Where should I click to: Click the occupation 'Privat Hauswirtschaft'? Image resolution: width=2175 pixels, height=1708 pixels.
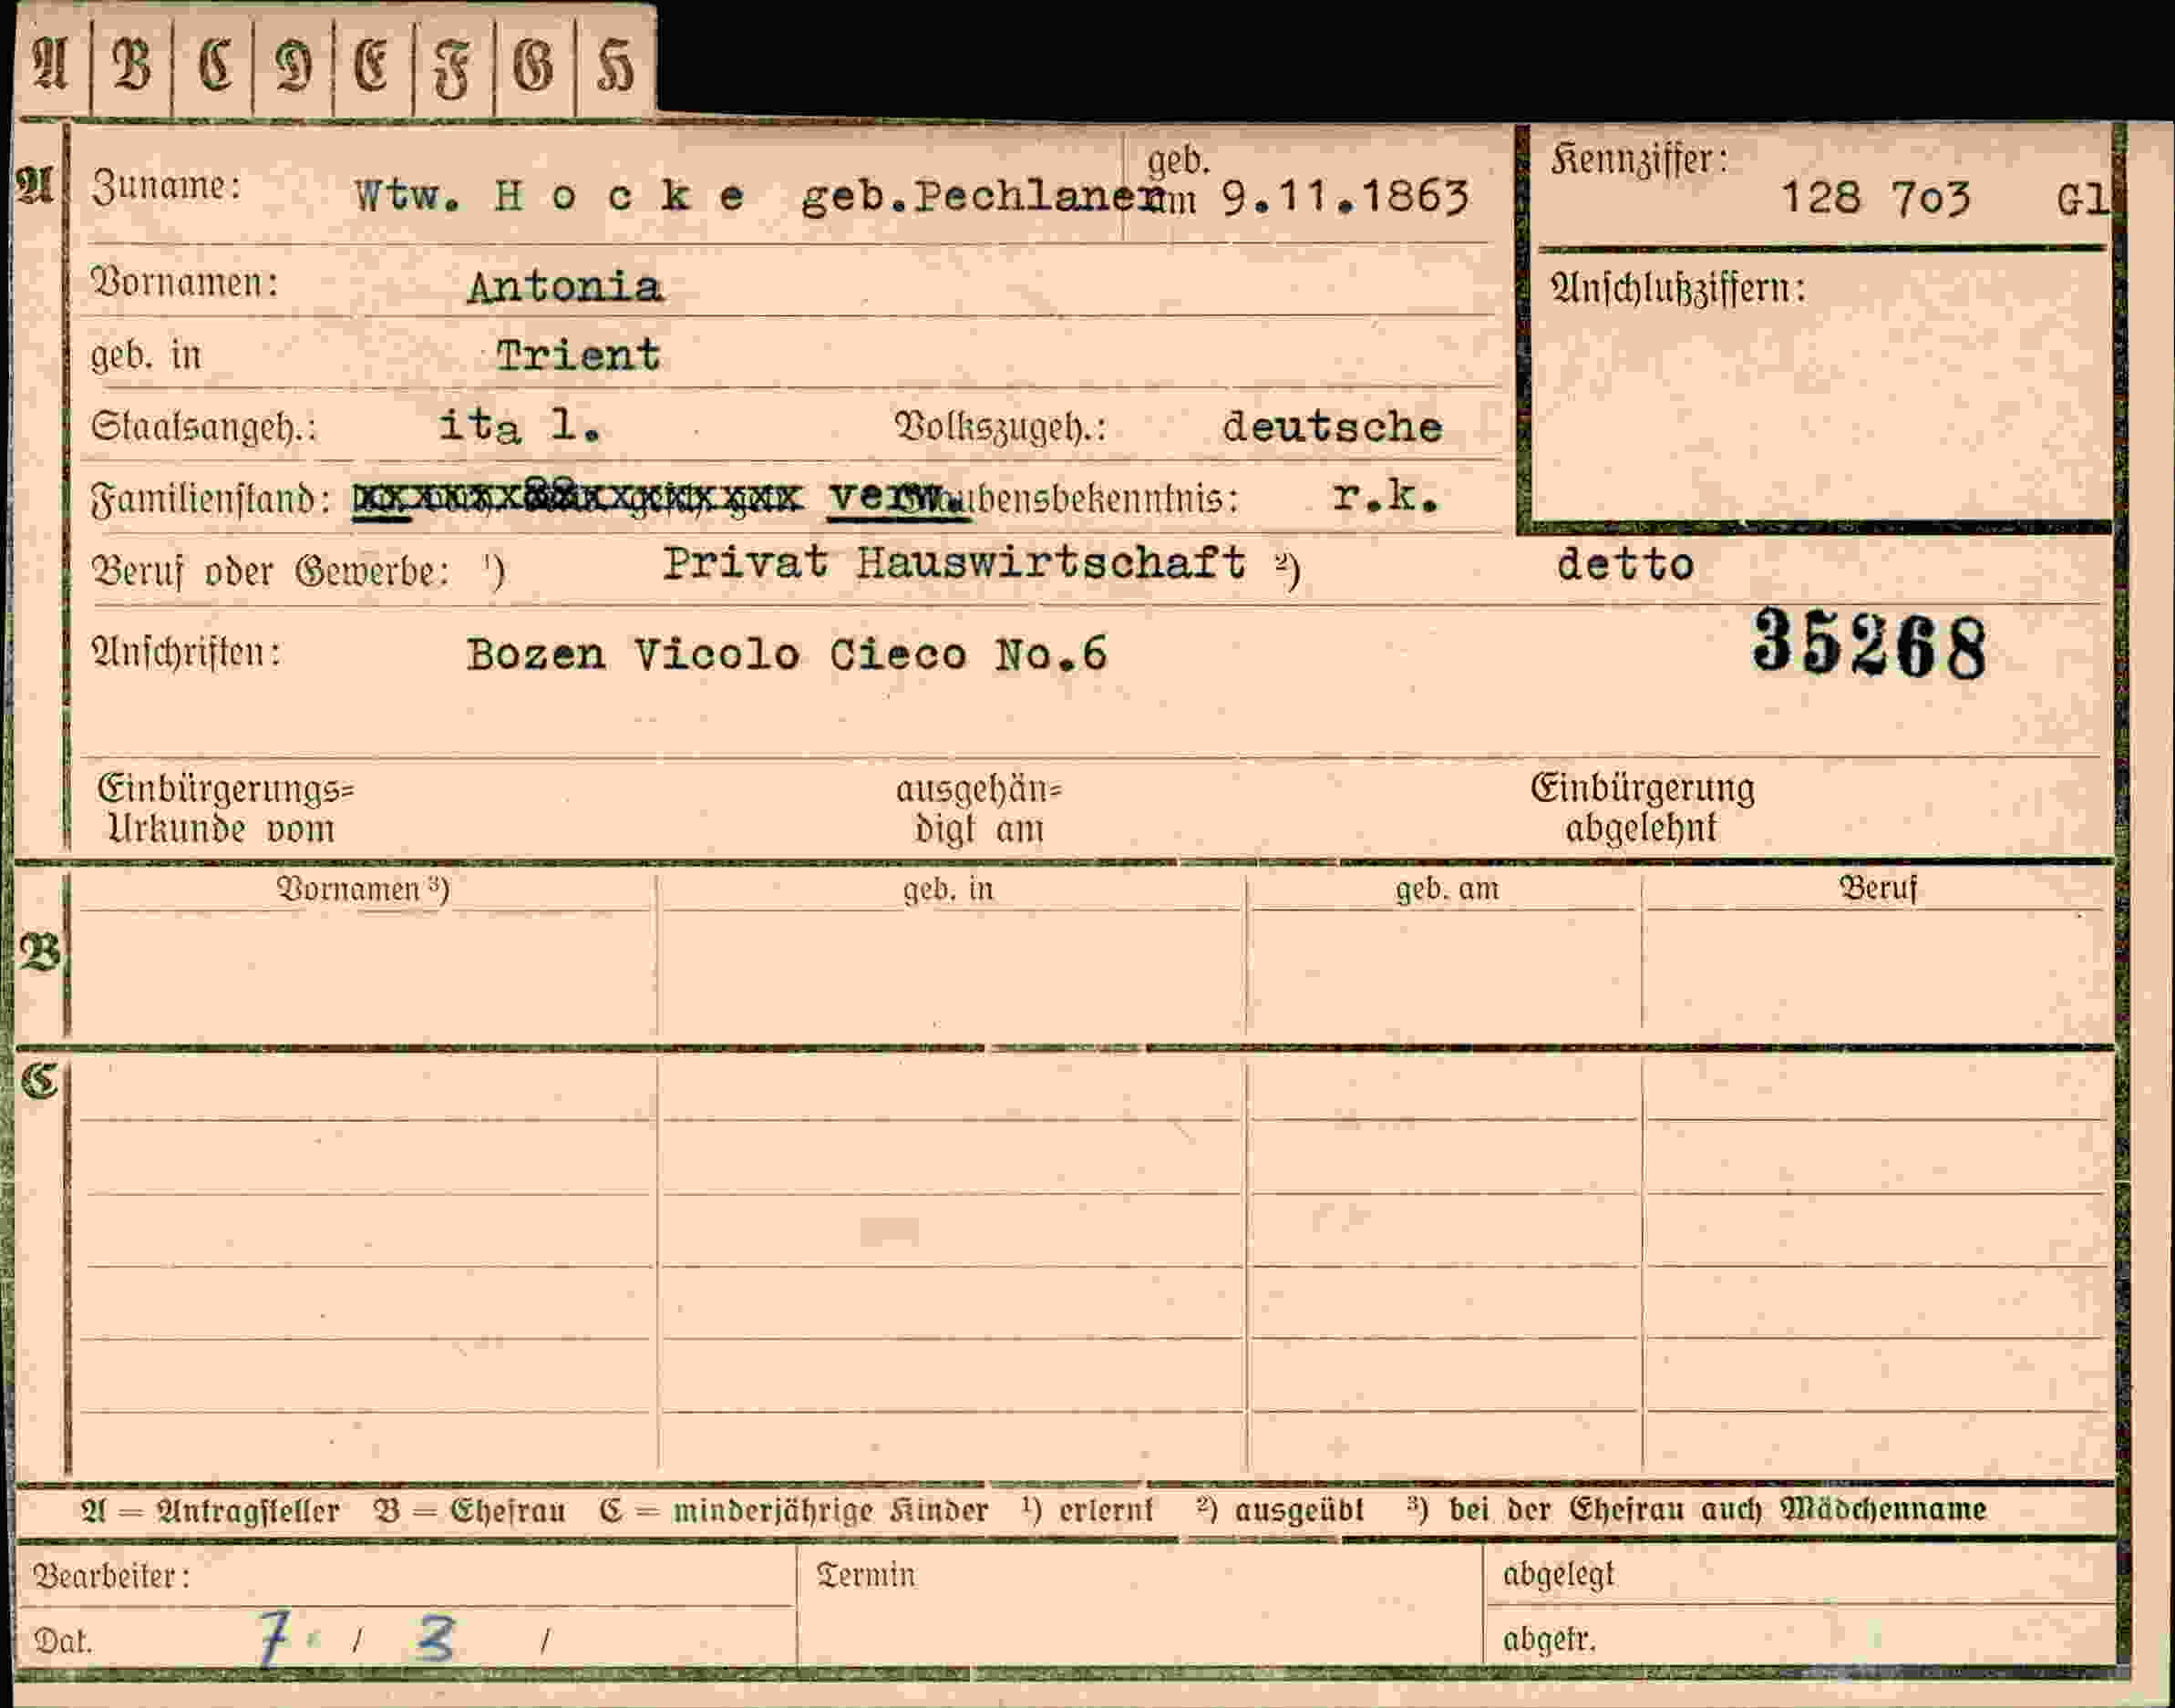click(955, 563)
